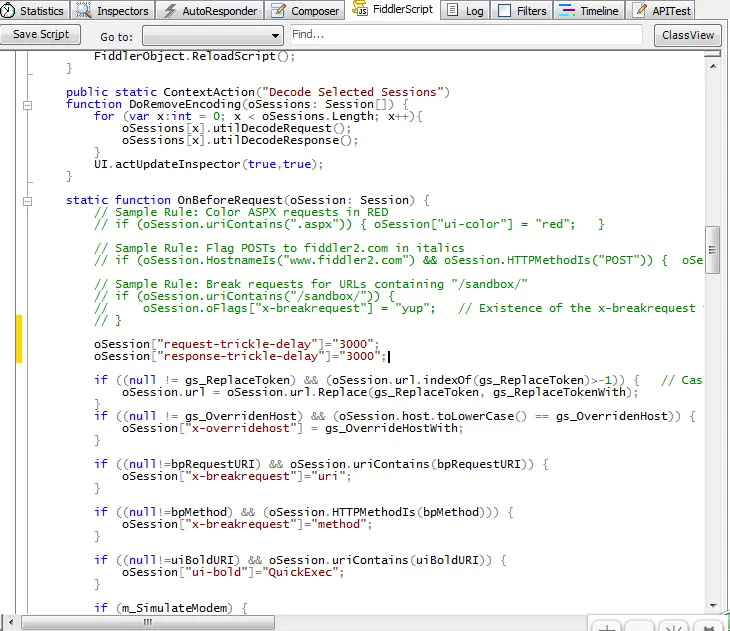Click the Save Script button

pos(41,34)
